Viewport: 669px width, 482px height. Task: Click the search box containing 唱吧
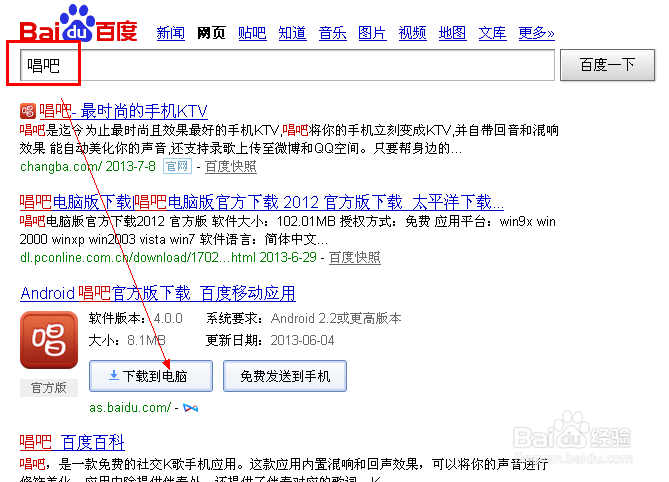(287, 65)
